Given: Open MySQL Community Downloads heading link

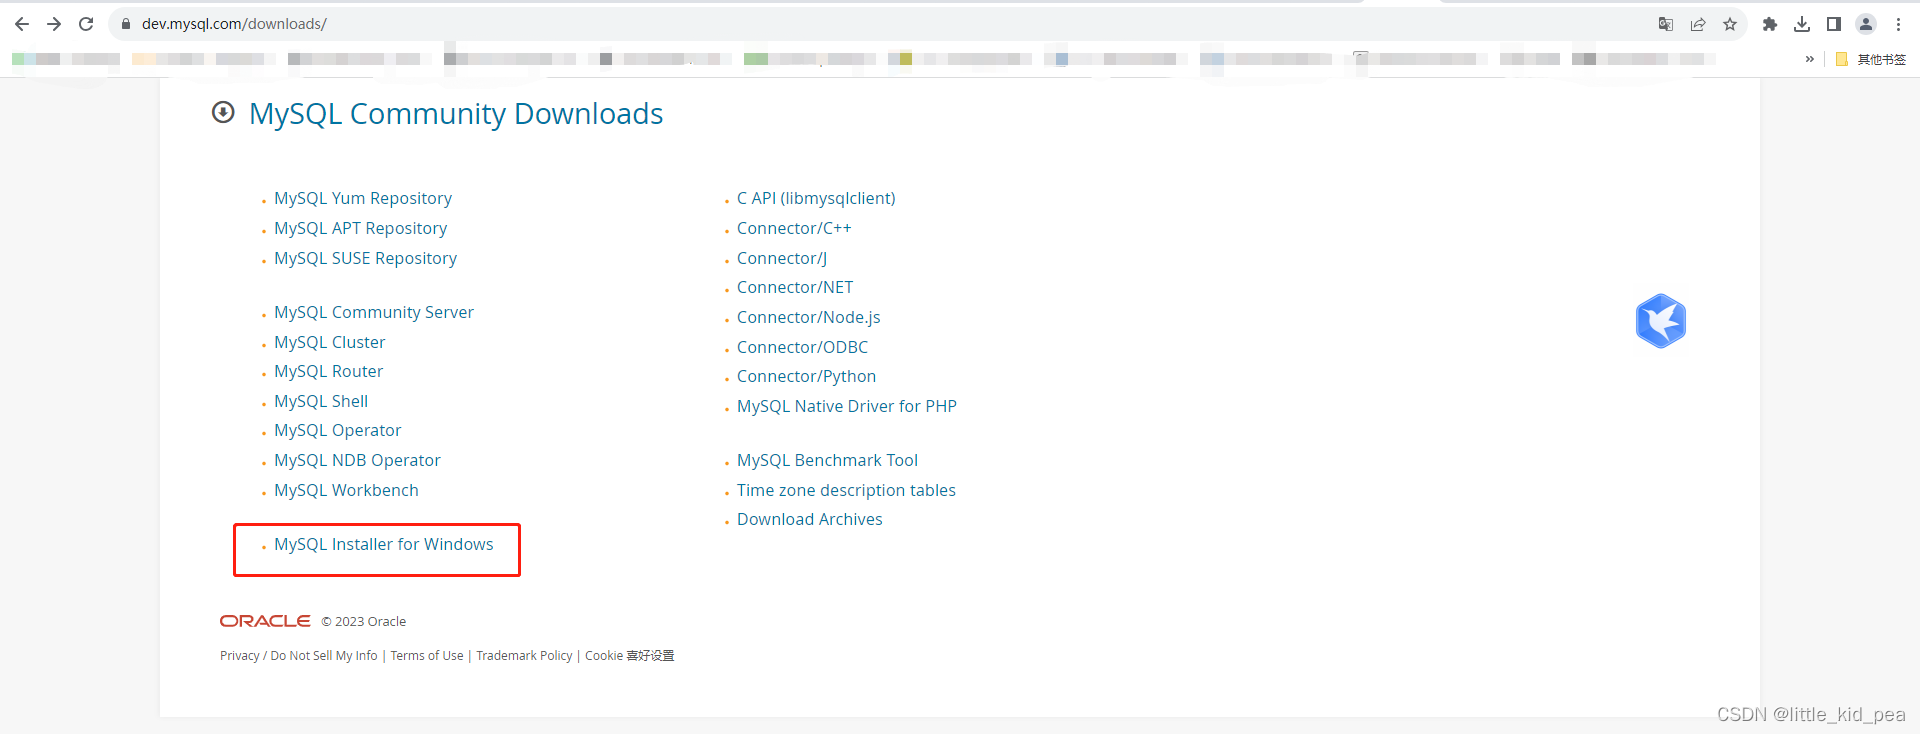Looking at the screenshot, I should 456,114.
